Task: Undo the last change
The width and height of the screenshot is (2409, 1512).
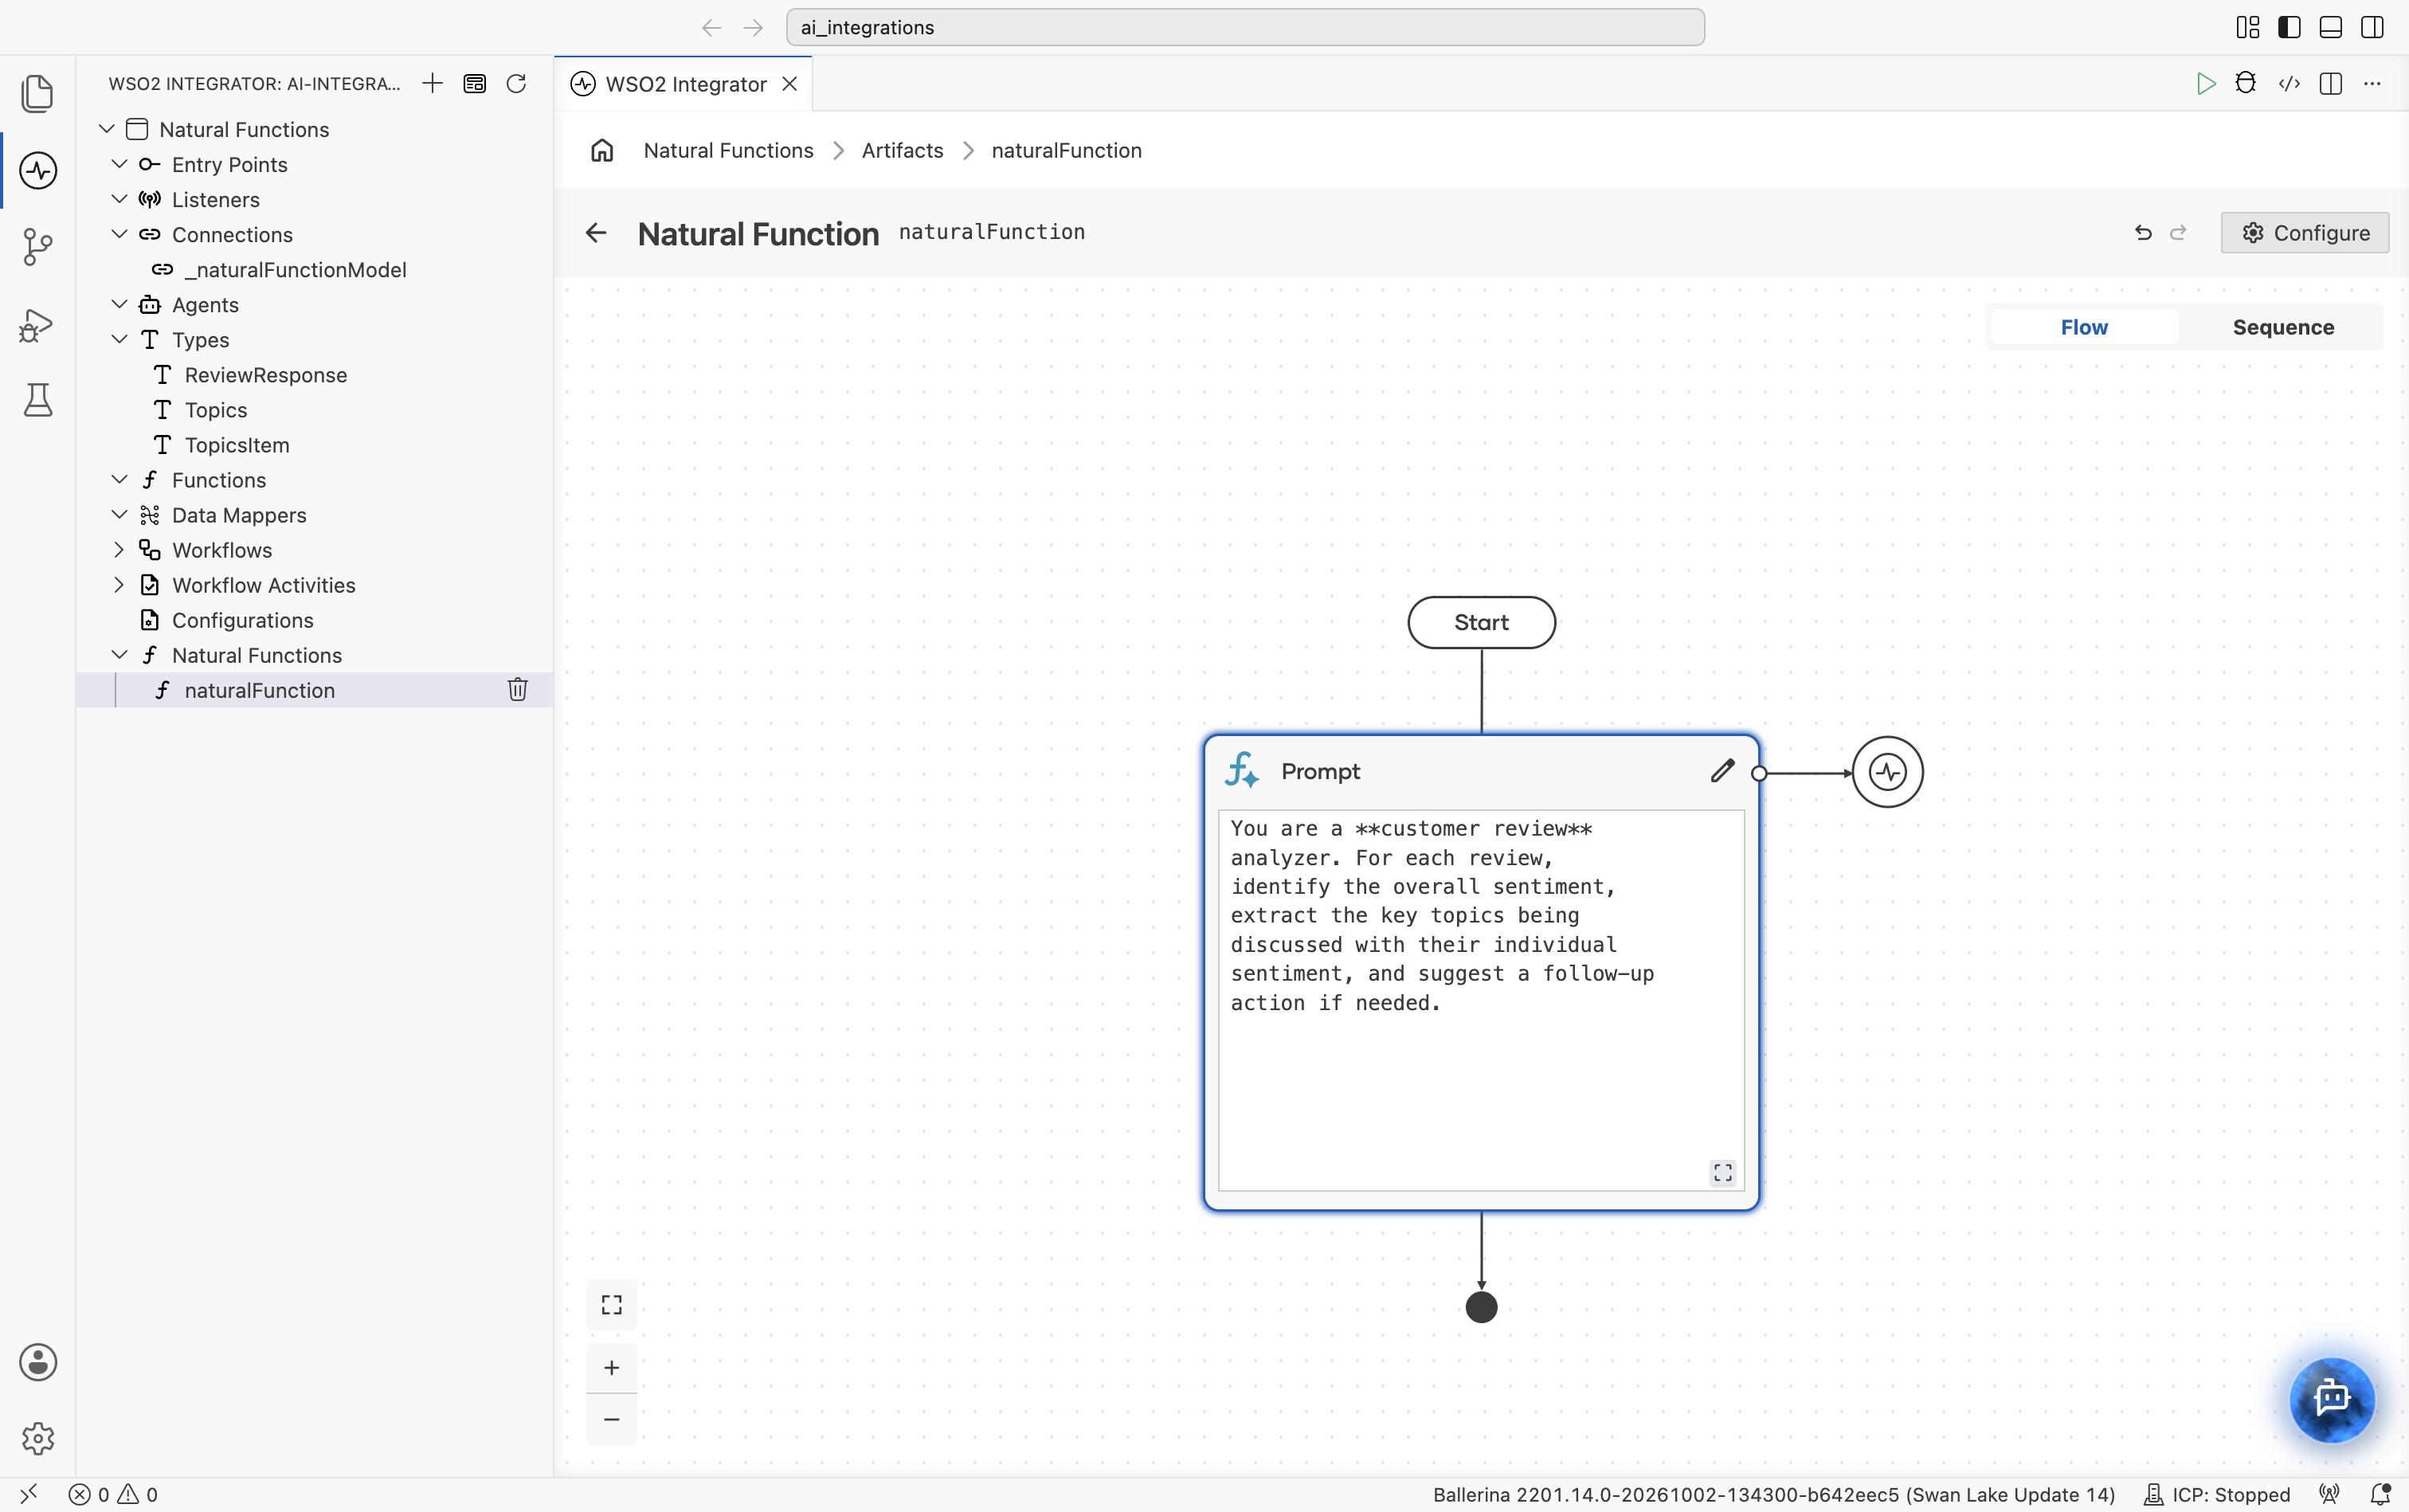Action: pos(2143,233)
